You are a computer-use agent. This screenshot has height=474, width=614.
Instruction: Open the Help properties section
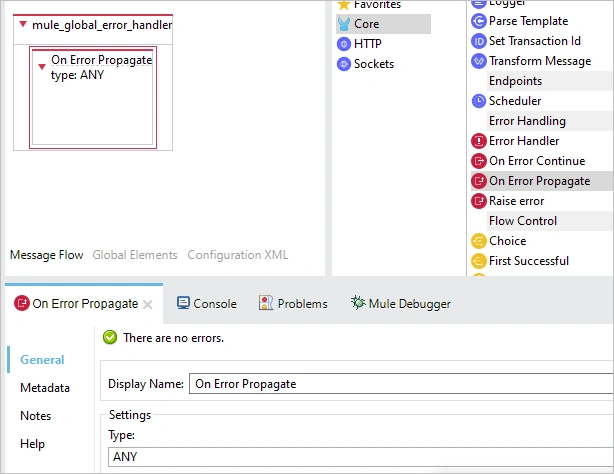[33, 444]
